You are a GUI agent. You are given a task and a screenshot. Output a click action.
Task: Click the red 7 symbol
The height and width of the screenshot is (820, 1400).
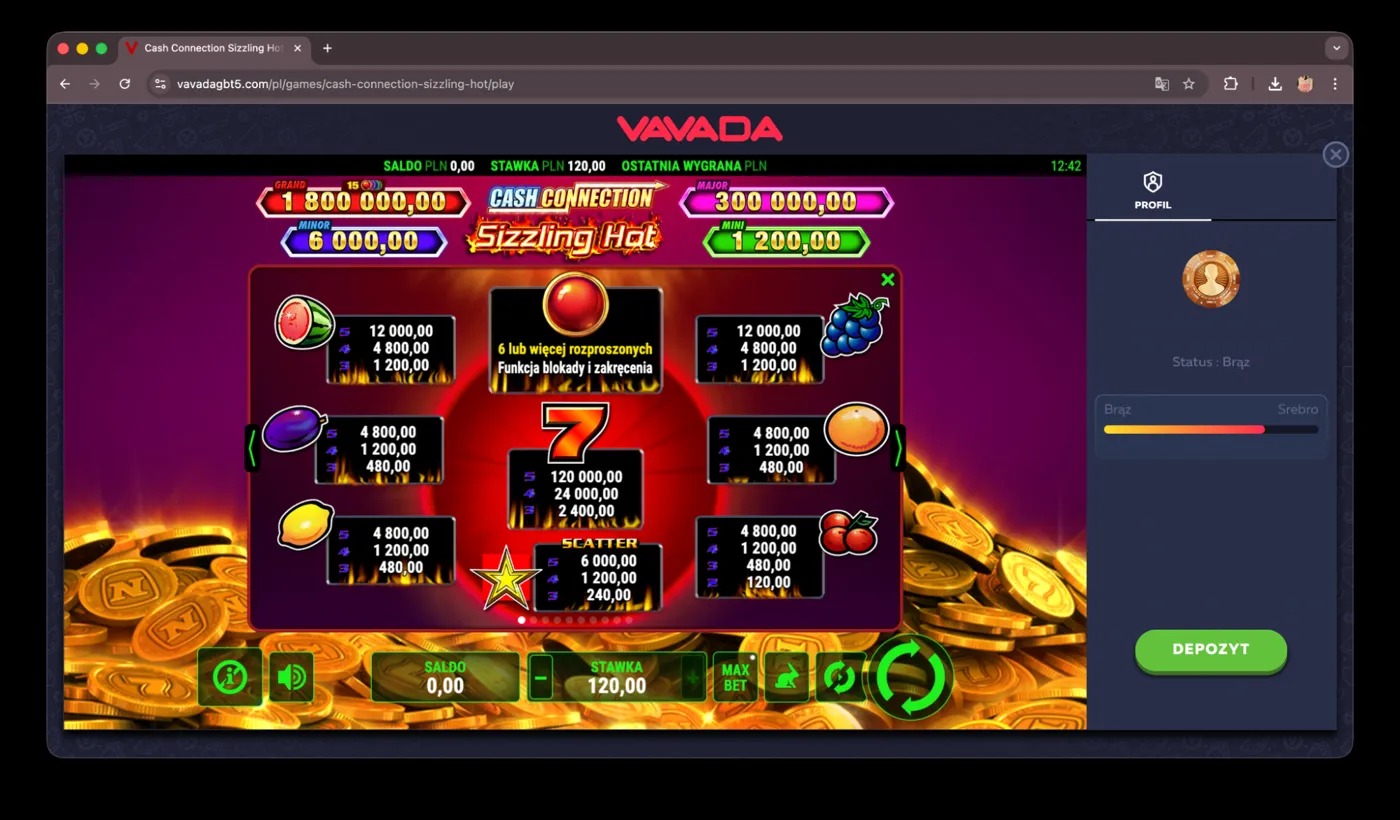[575, 432]
